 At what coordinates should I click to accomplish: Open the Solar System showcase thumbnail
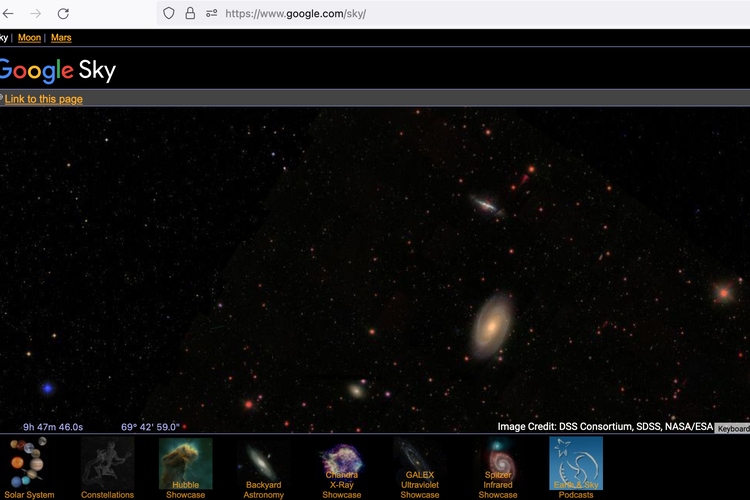[27, 463]
